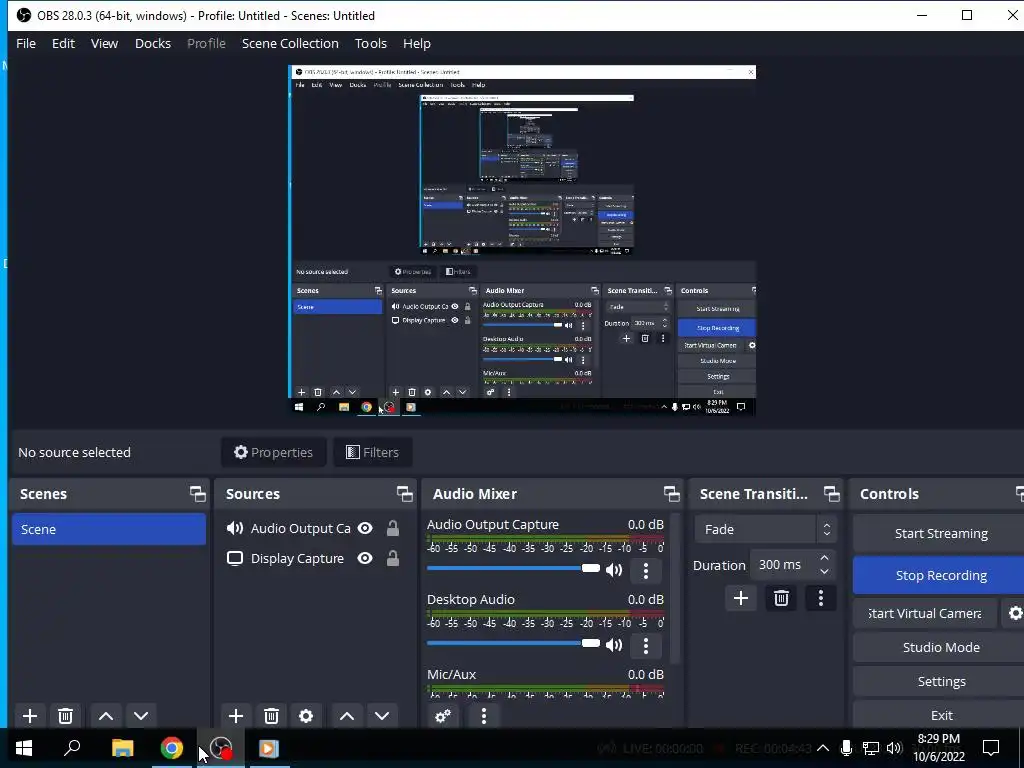Select Display Capture source row

point(315,558)
